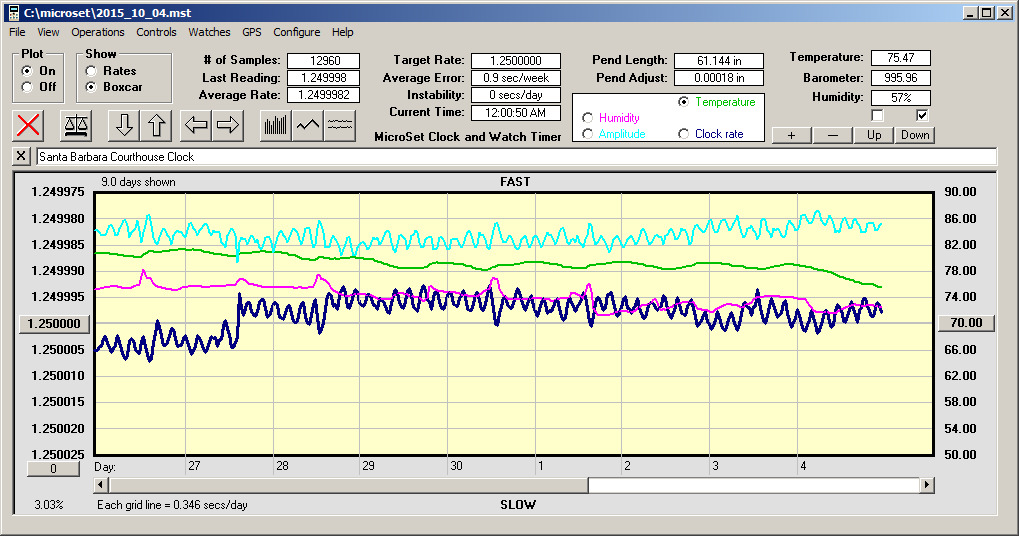1019x536 pixels.
Task: Click the horizontal scrollbar thumb
Action: pyautogui.click(x=348, y=485)
